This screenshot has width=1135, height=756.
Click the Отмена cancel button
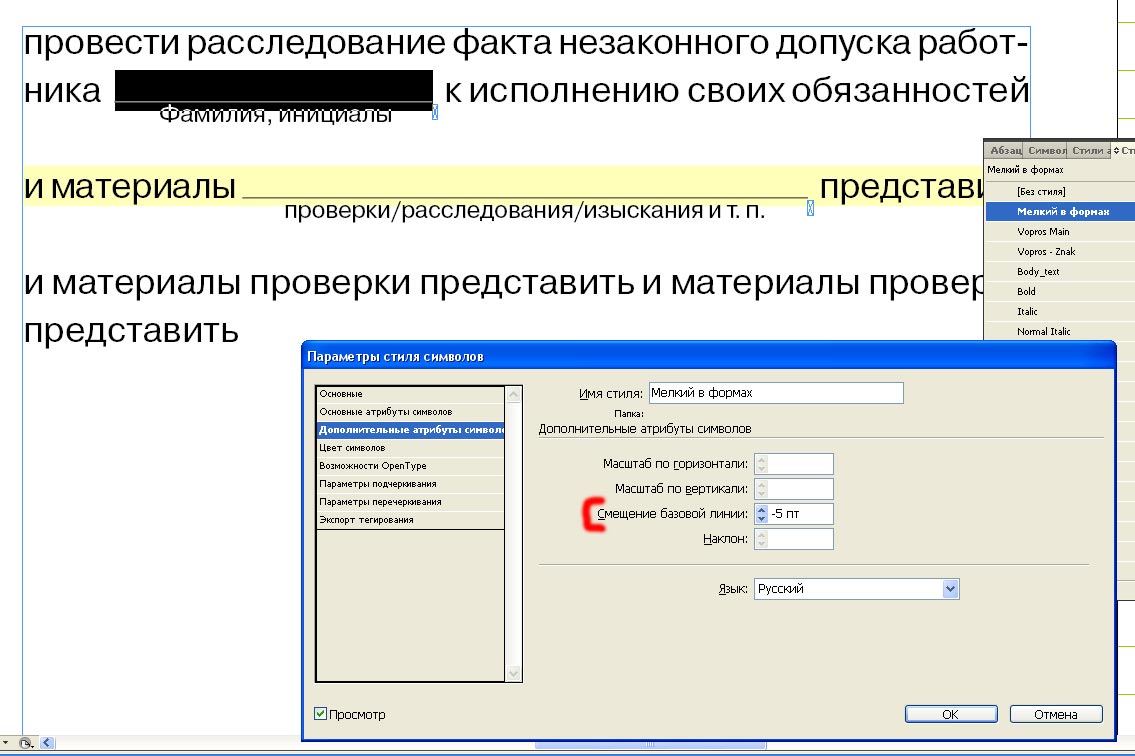pyautogui.click(x=1056, y=715)
